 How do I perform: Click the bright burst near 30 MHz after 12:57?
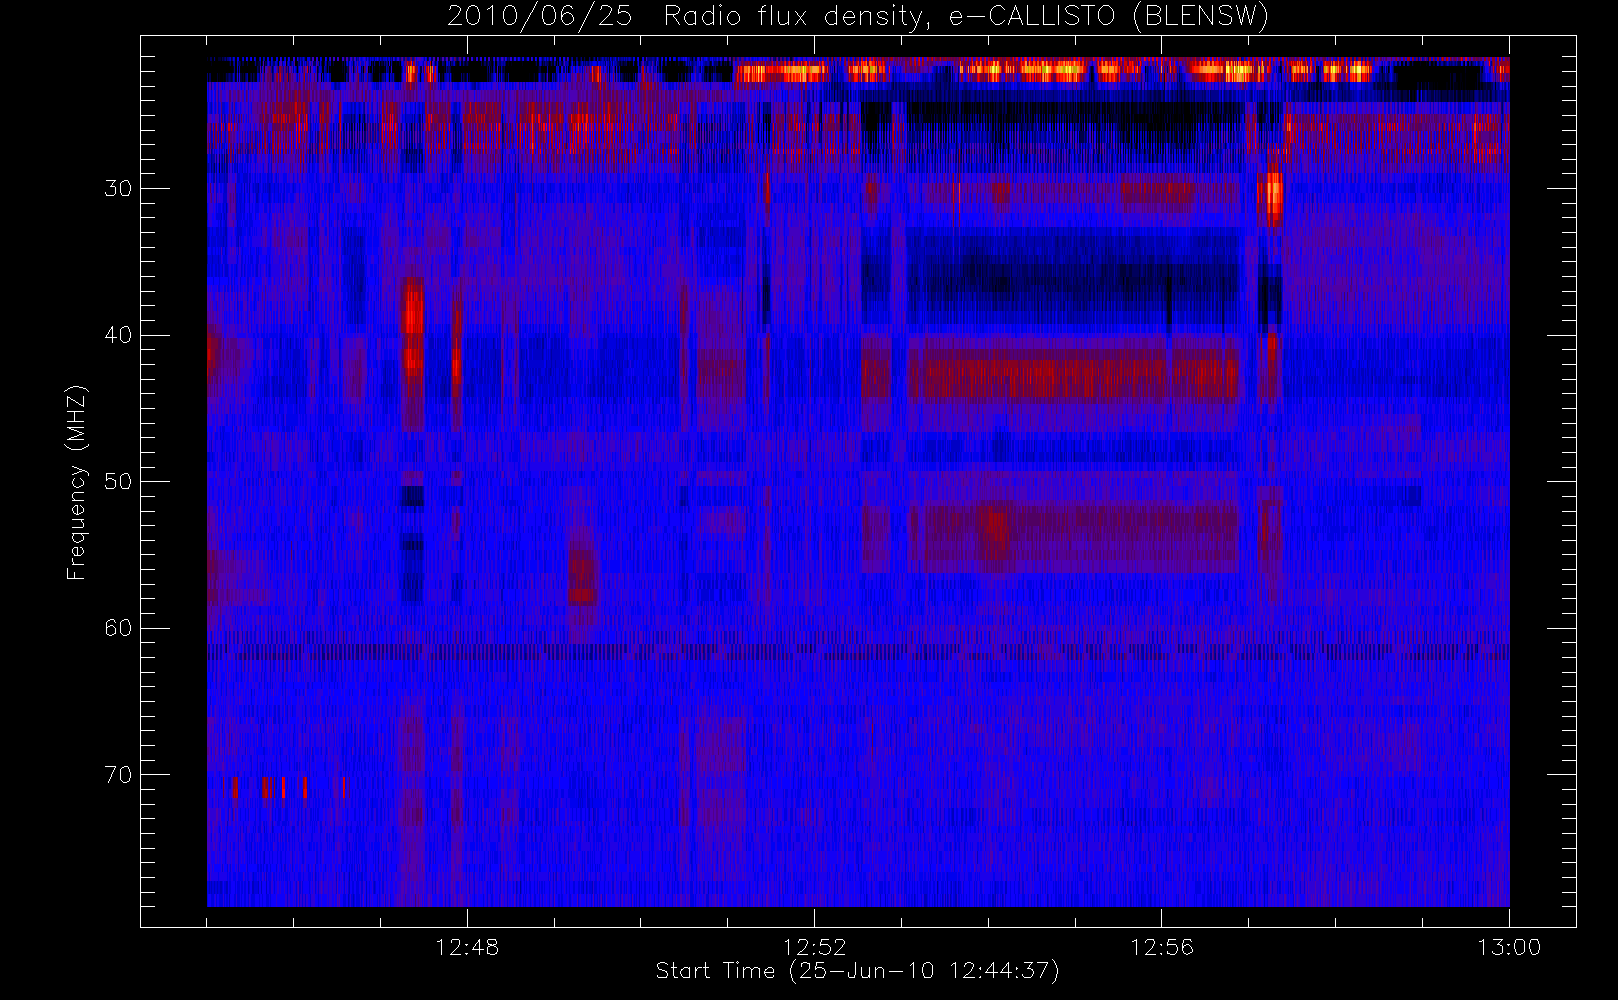[x=1272, y=194]
